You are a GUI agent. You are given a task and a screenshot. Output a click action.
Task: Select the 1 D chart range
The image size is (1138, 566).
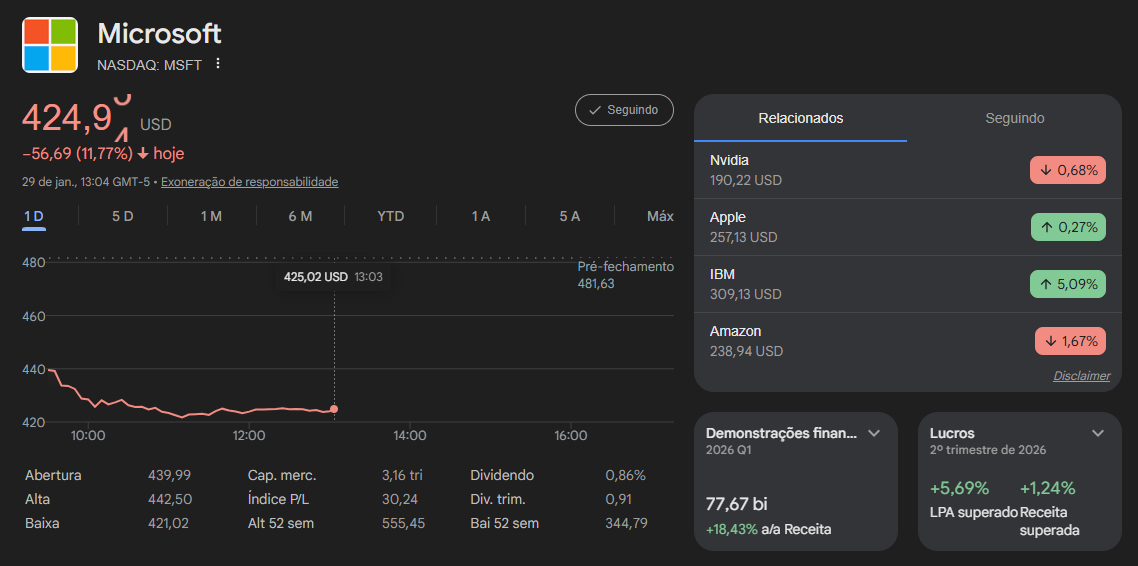tap(34, 216)
